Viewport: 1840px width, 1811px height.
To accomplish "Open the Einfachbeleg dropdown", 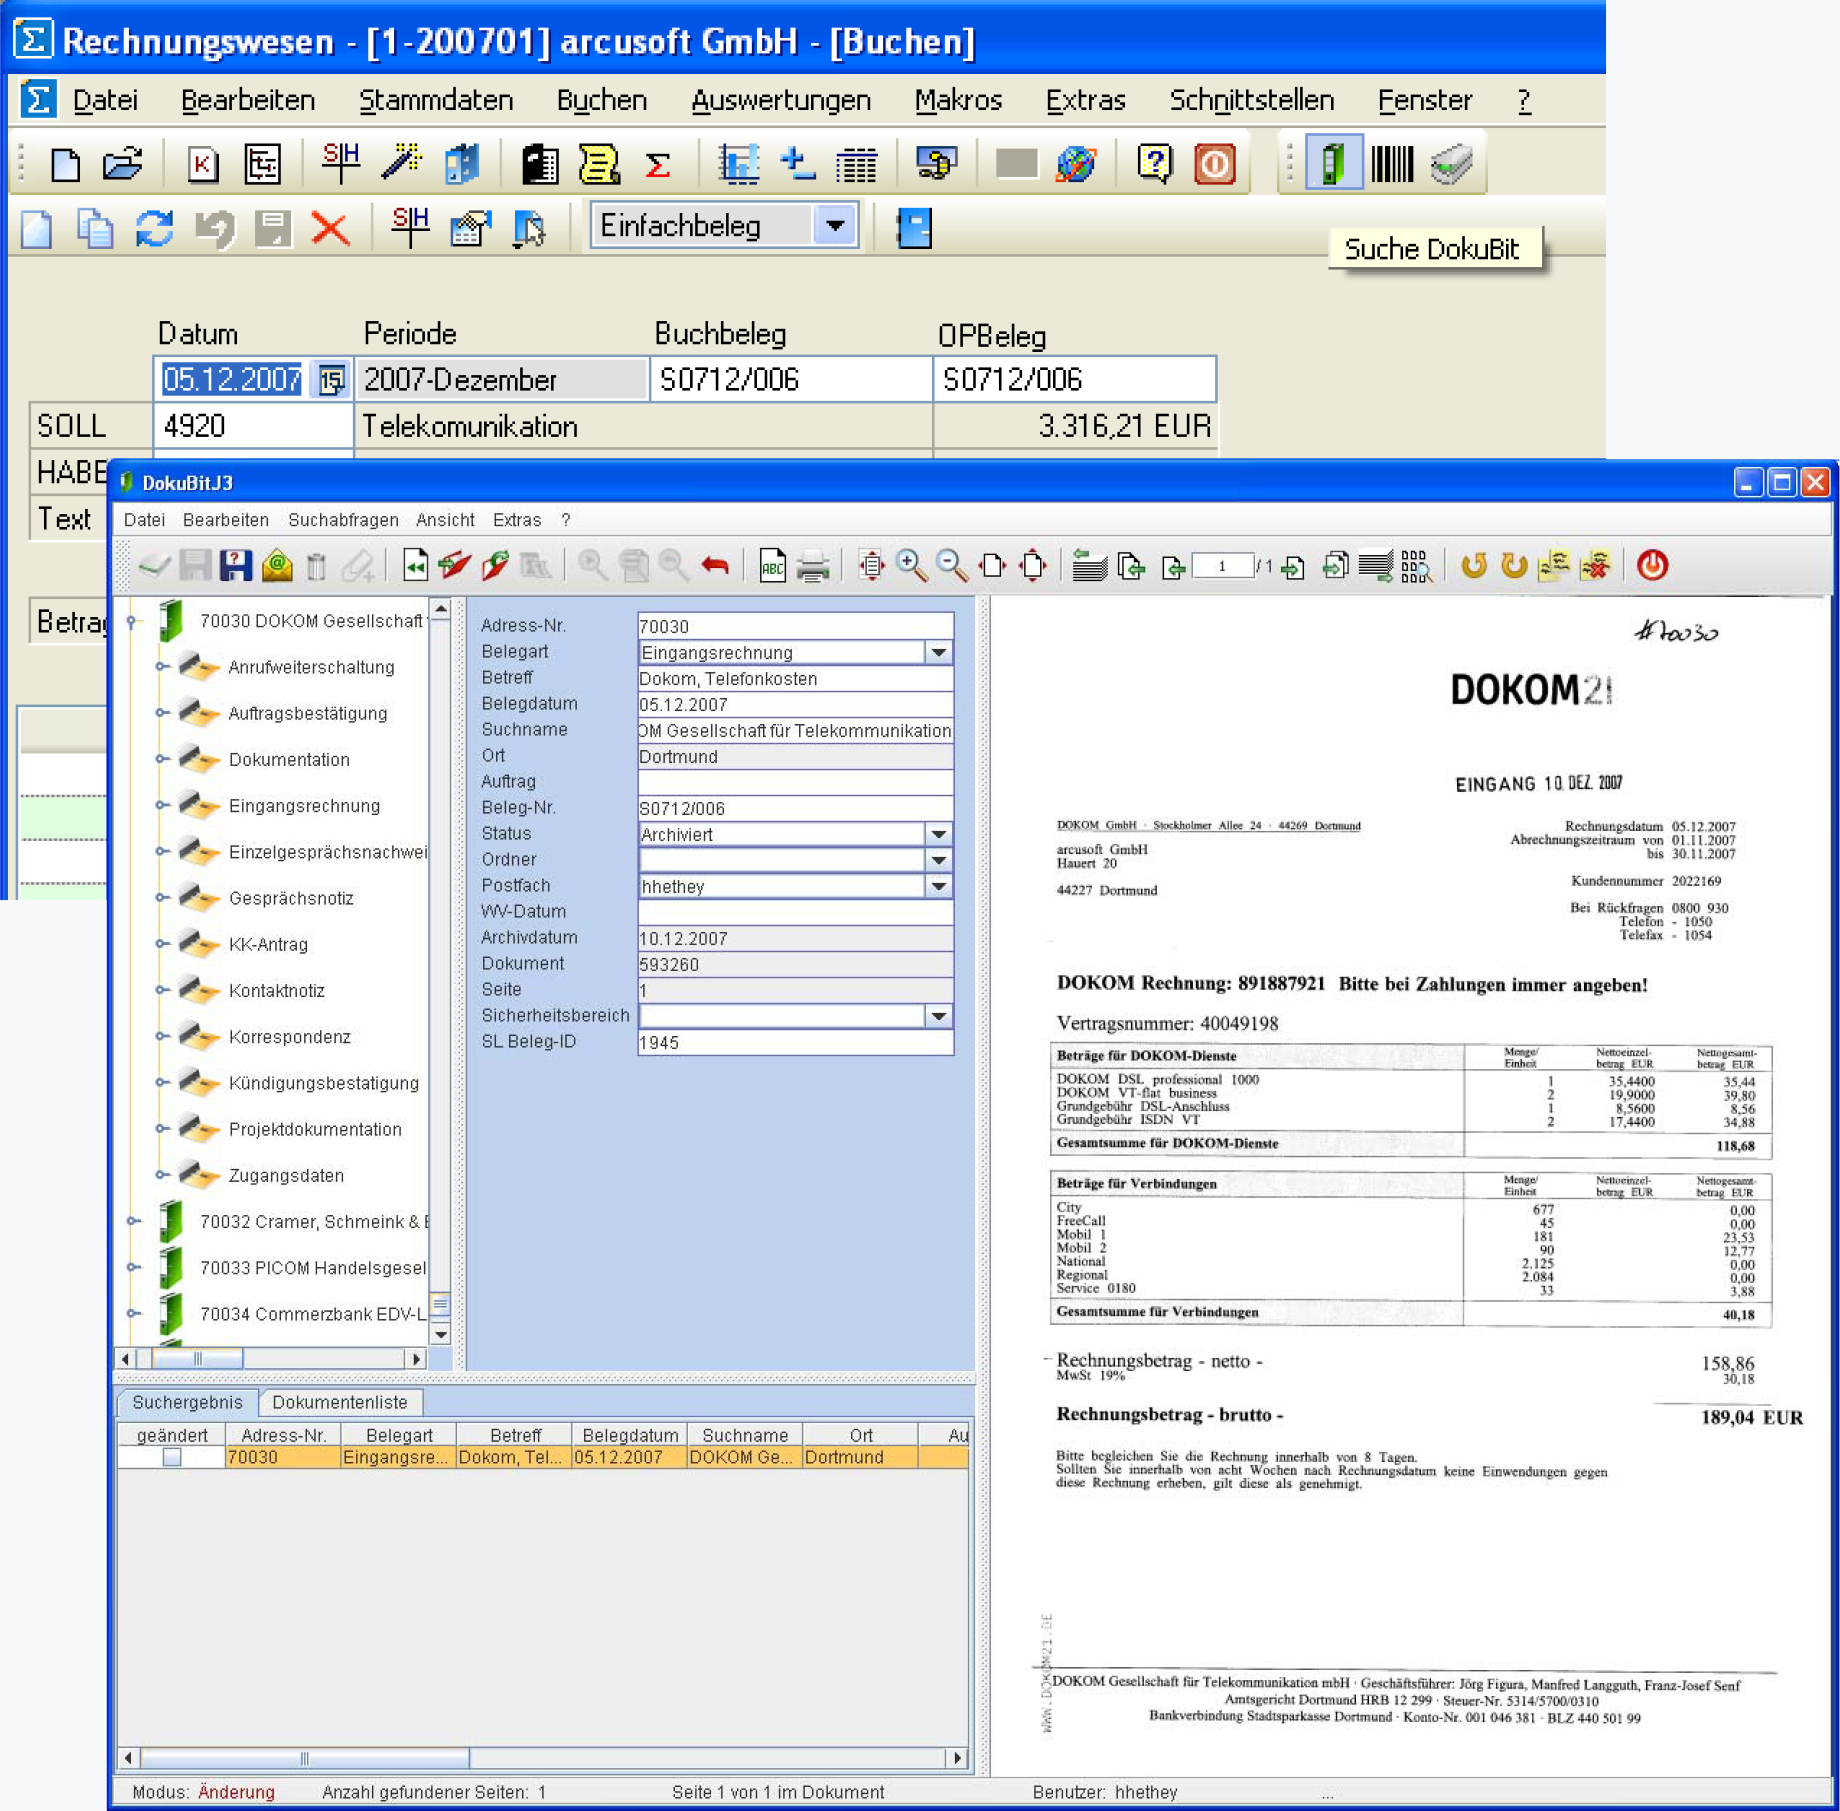I will click(835, 226).
